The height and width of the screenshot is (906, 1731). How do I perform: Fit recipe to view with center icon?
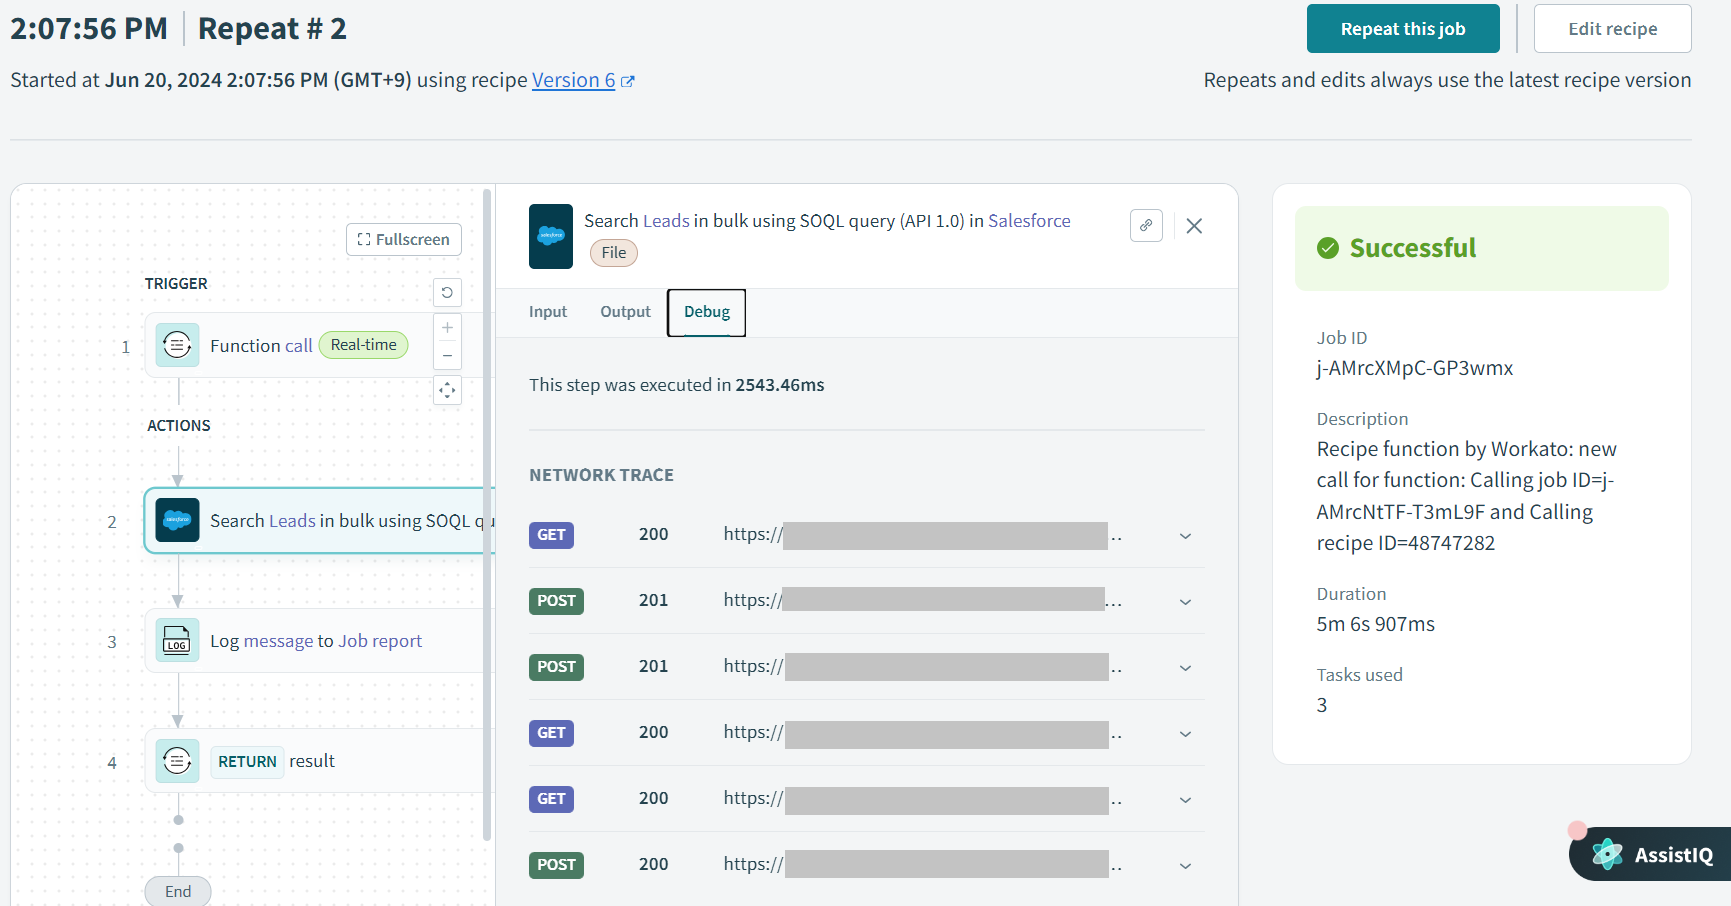click(447, 390)
